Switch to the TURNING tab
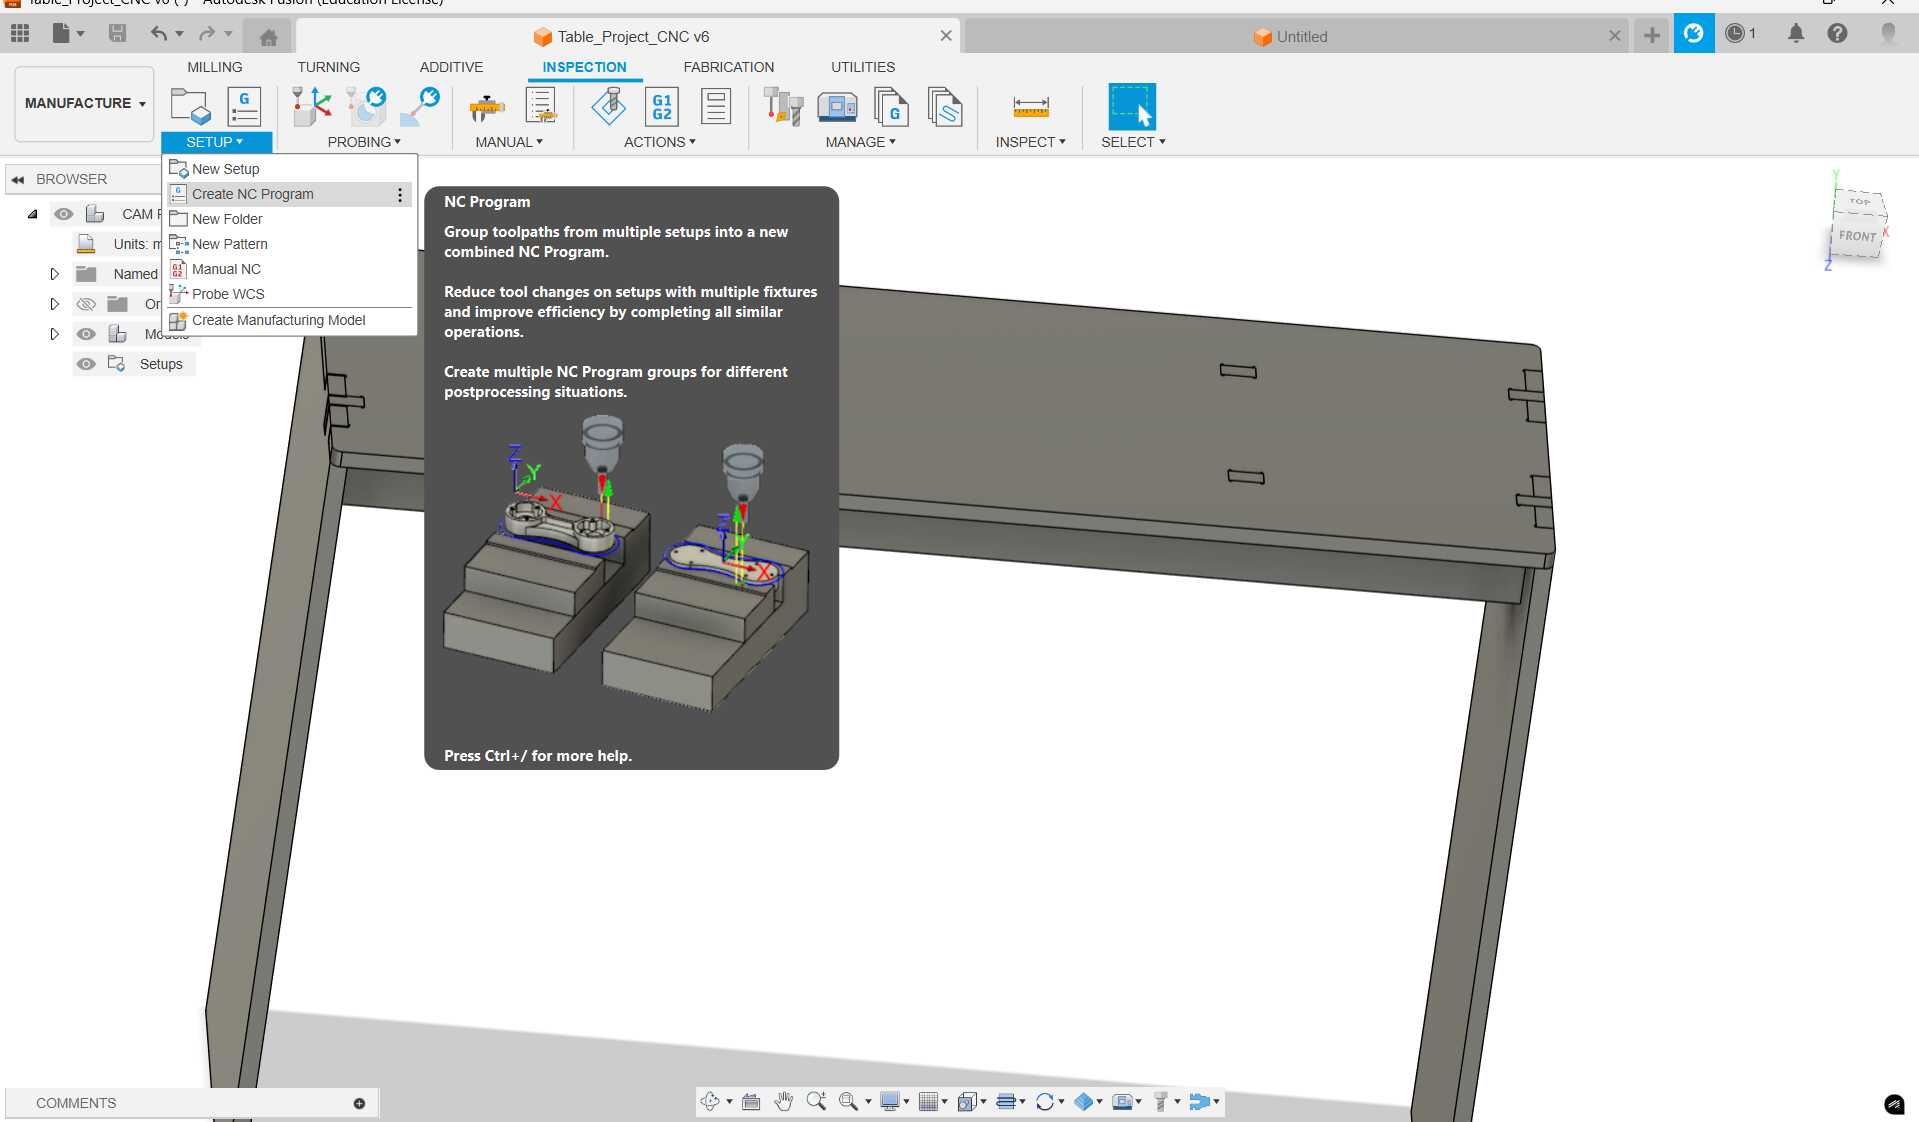The image size is (1919, 1122). pyautogui.click(x=328, y=67)
